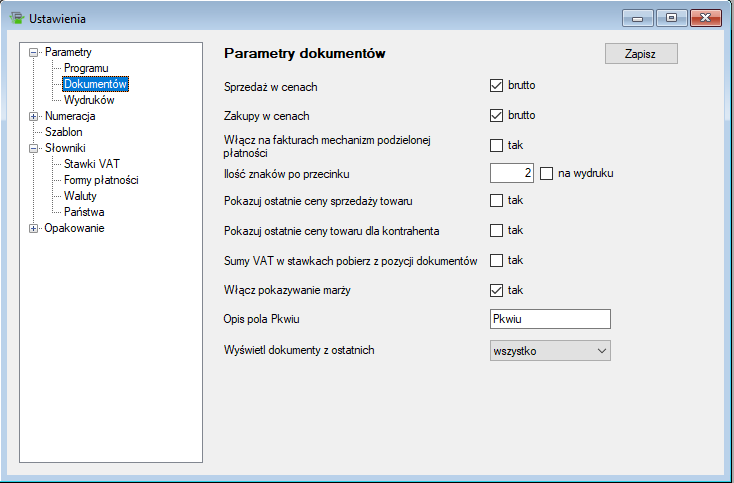Disable Włącz pokazywanie marży checkbox
Image resolution: width=734 pixels, height=483 pixels.
point(497,290)
